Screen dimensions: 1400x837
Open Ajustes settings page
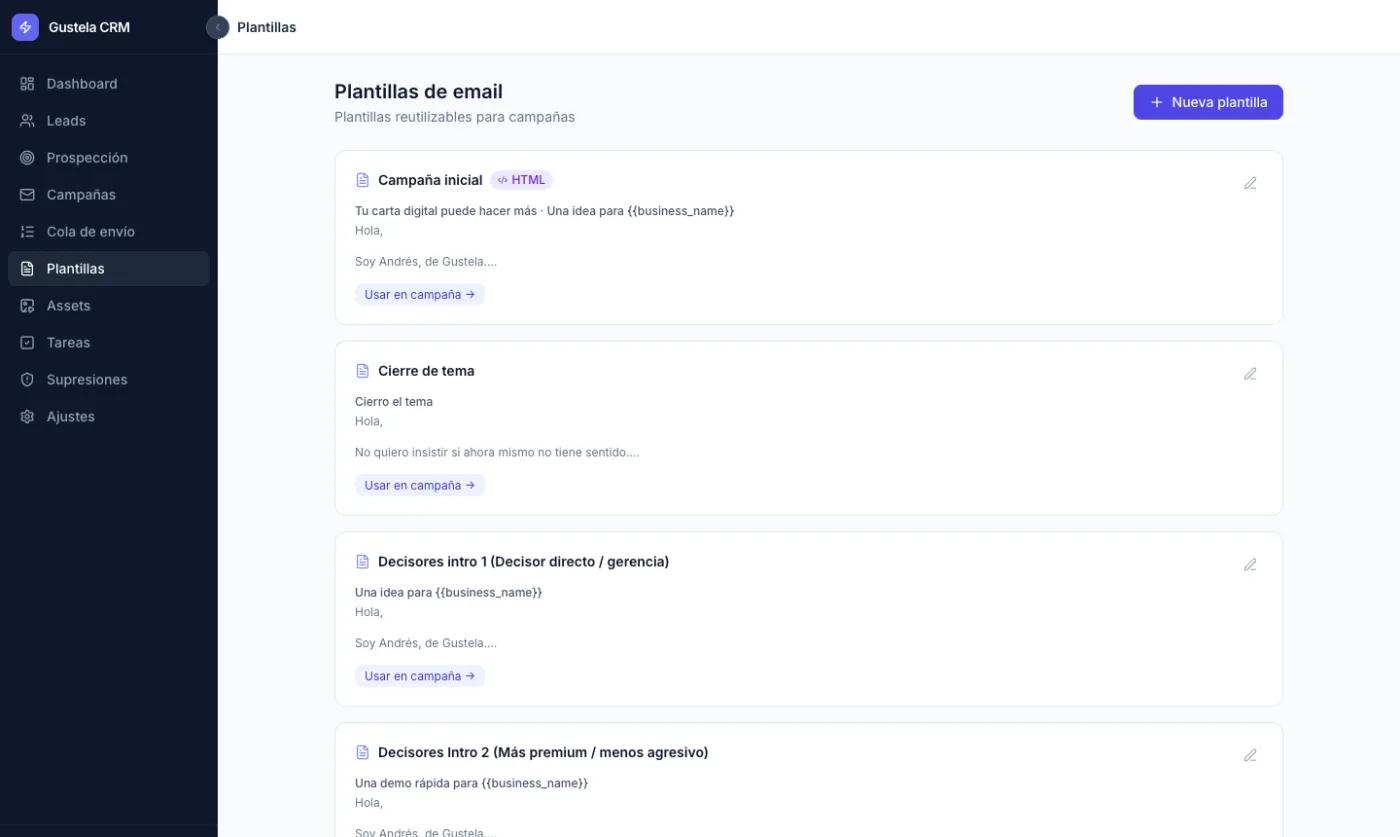pos(109,417)
